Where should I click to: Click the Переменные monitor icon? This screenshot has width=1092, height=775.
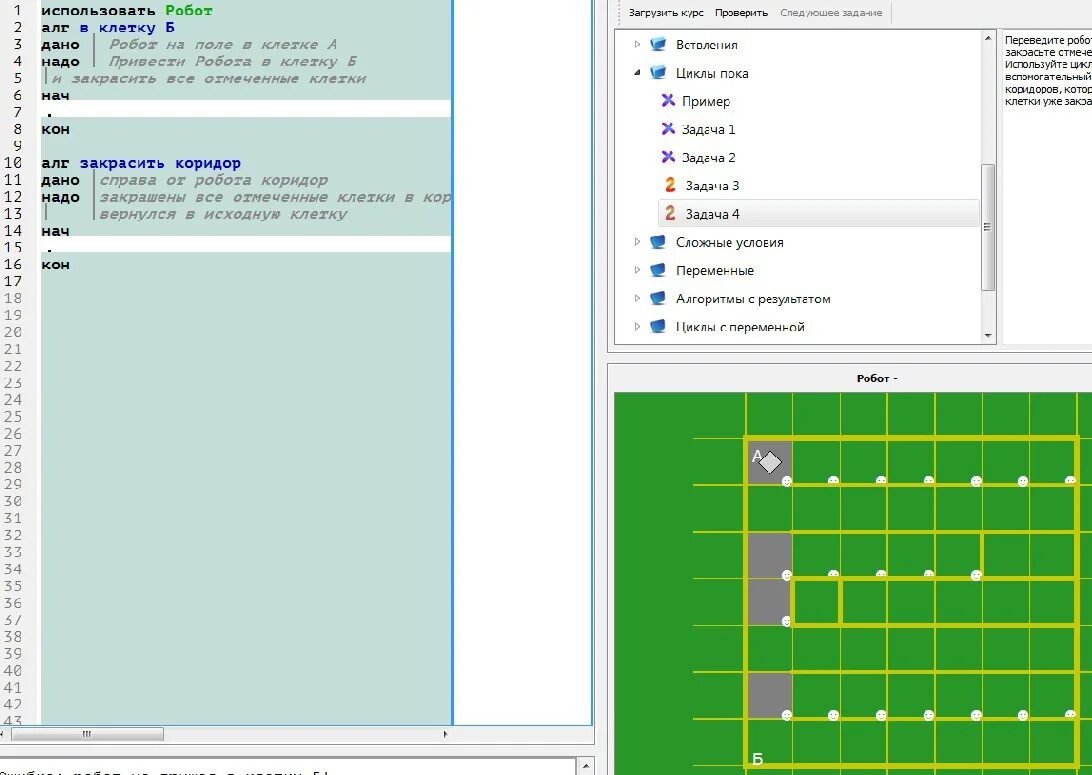(x=657, y=270)
